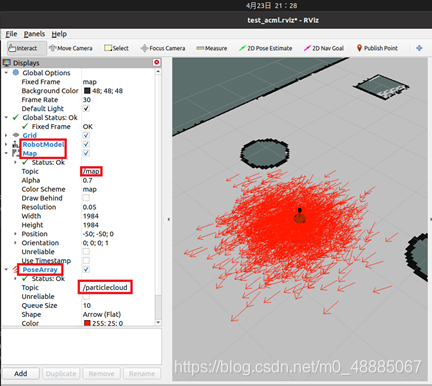Select the 2D Nav Goal tool
This screenshot has width=432, height=386.
click(324, 48)
